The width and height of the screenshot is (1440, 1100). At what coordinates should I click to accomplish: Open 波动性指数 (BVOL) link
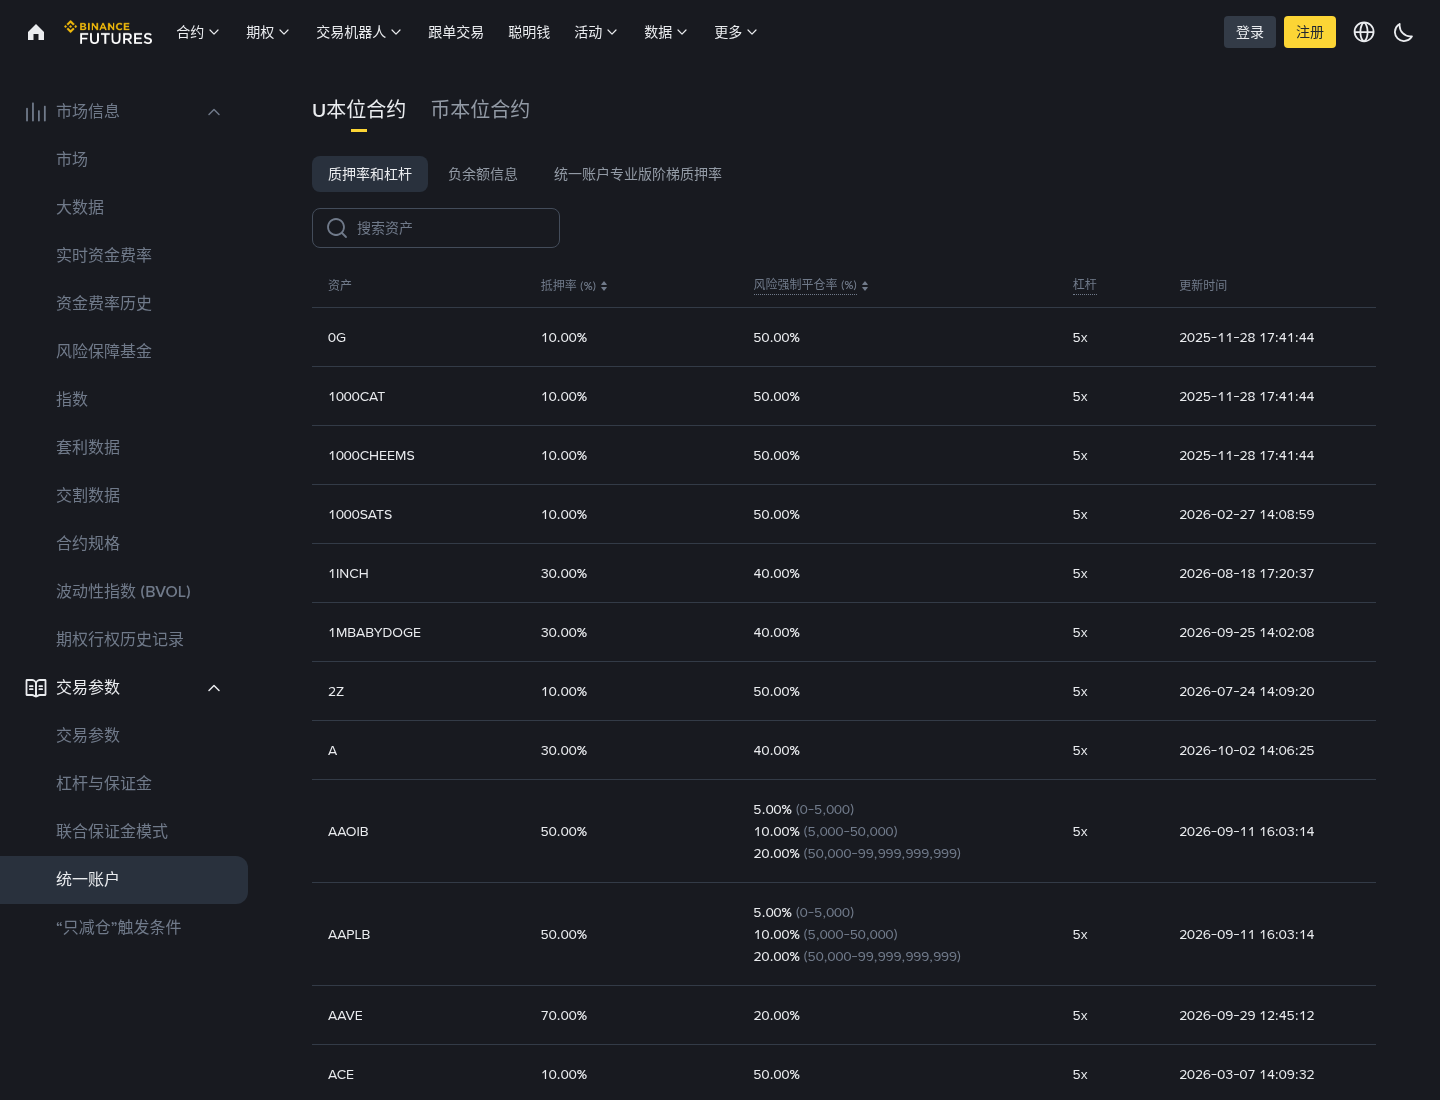(x=123, y=591)
